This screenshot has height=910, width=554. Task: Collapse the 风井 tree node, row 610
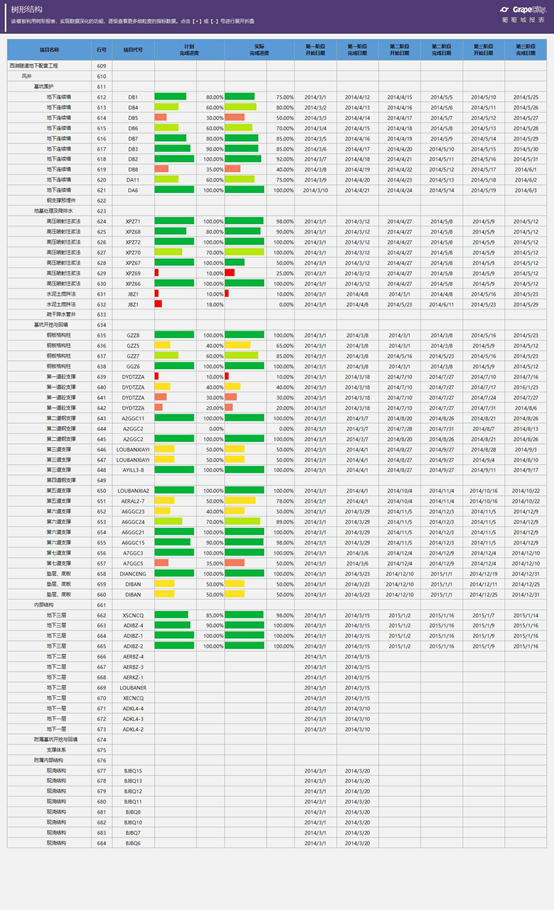(27, 76)
